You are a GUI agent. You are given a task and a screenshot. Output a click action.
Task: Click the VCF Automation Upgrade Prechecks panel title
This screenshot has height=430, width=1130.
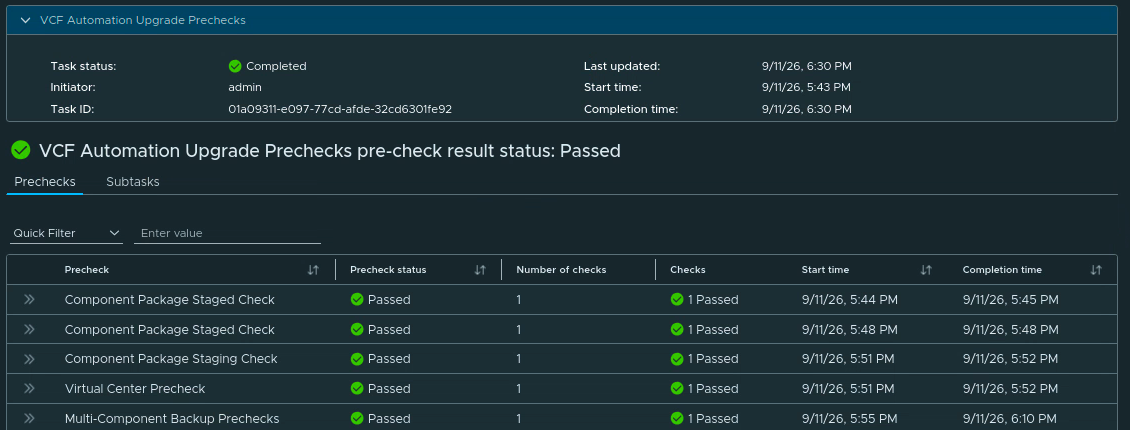pyautogui.click(x=143, y=20)
